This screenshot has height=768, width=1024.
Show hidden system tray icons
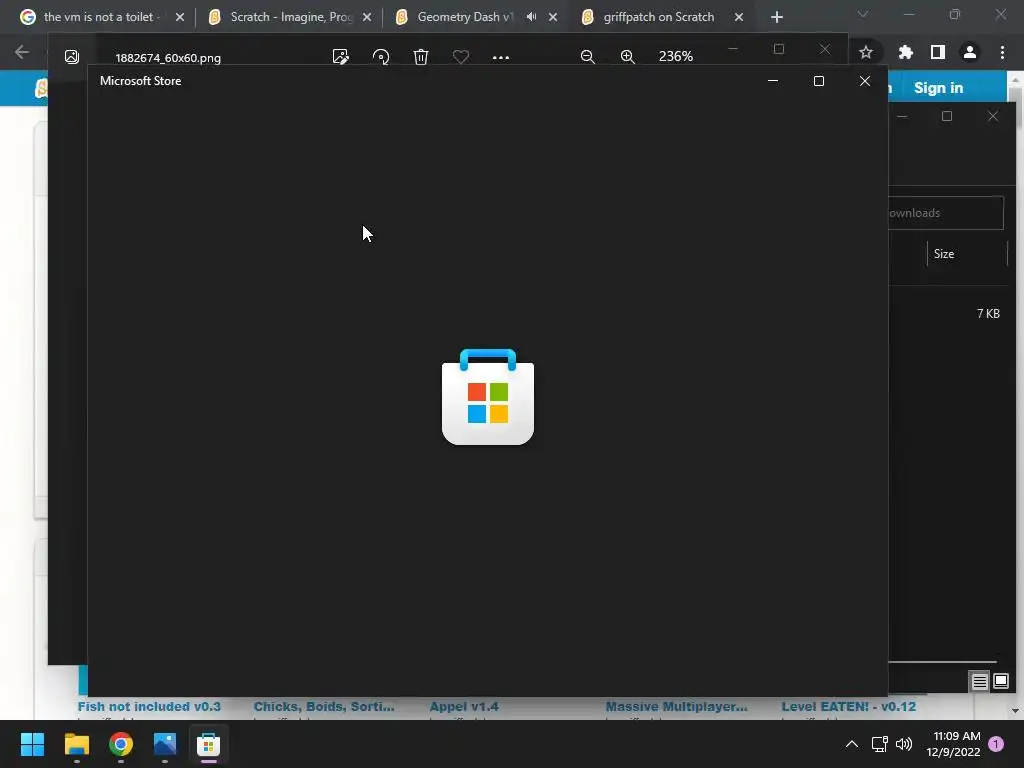coord(852,744)
